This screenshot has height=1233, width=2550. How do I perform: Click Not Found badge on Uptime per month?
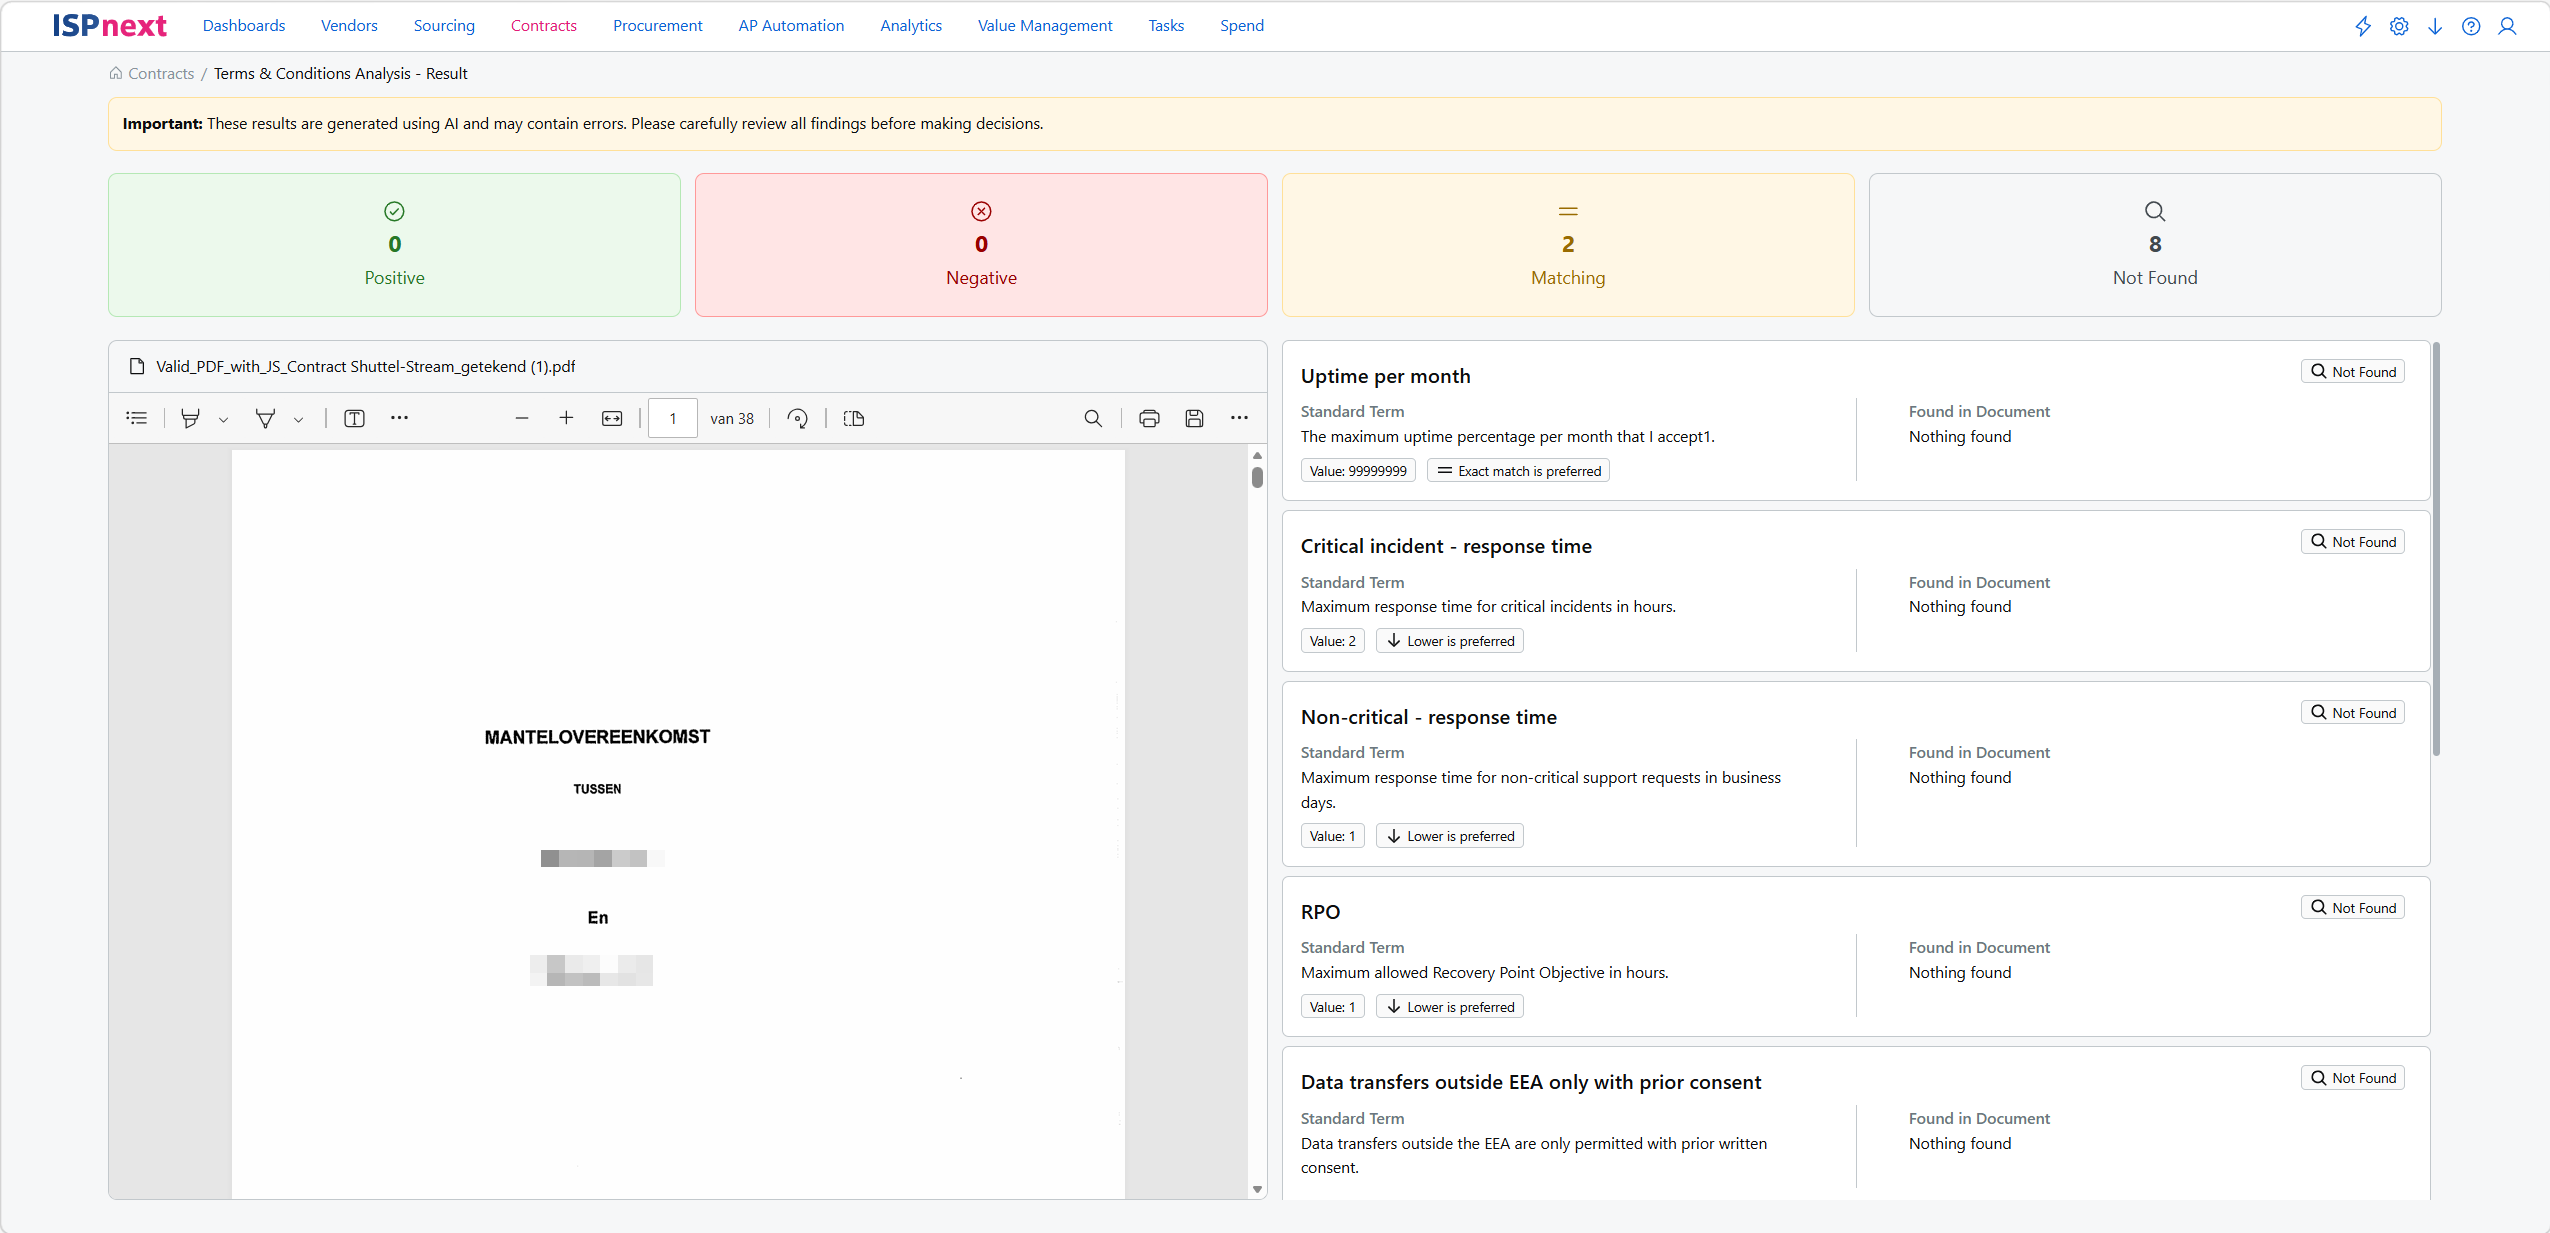(x=2353, y=372)
